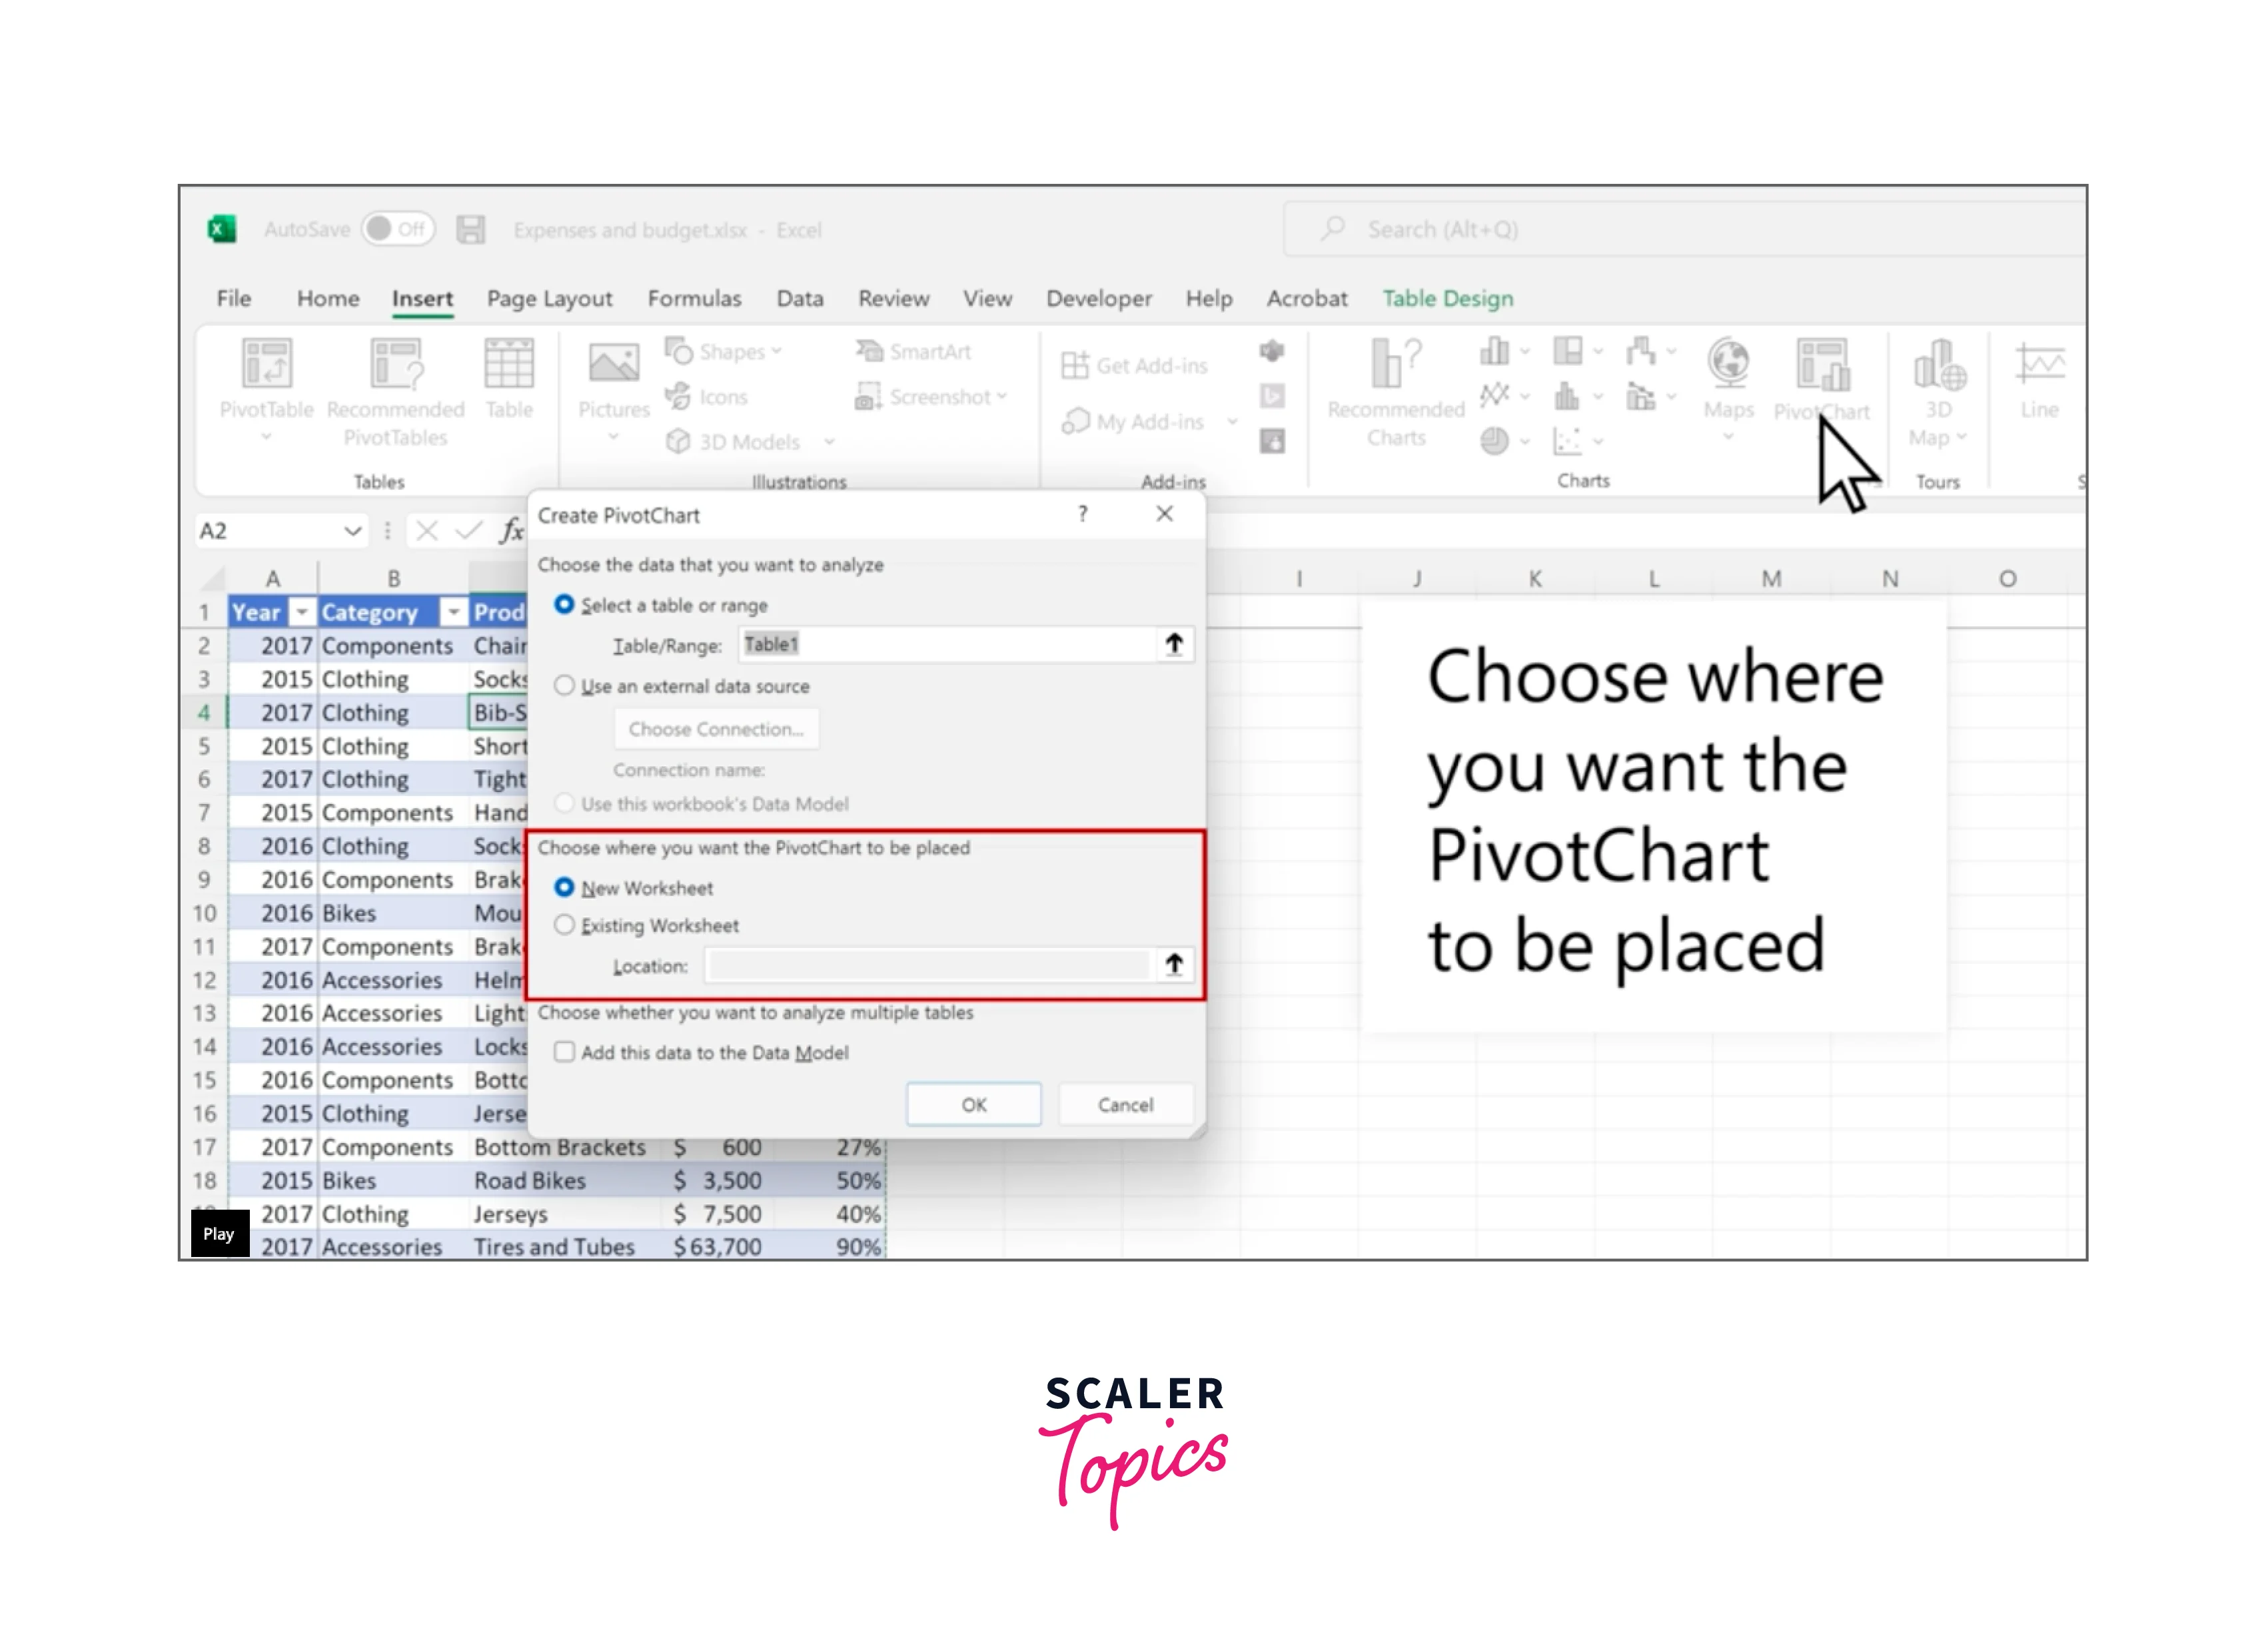Open the Table Design tab
2266x1652 pixels.
pos(1447,299)
